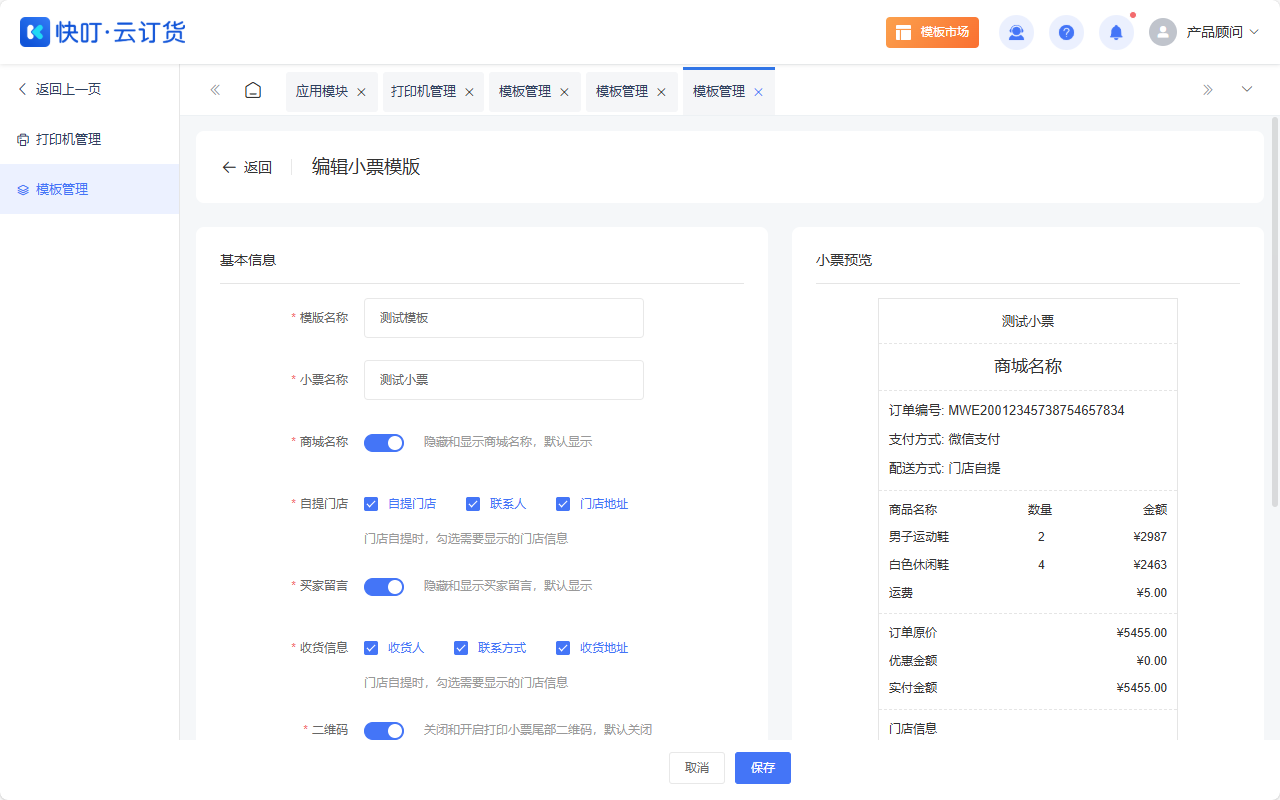Screen dimensions: 1280x800
Task: Click the 实付金额 row in preview
Action: coord(1028,688)
